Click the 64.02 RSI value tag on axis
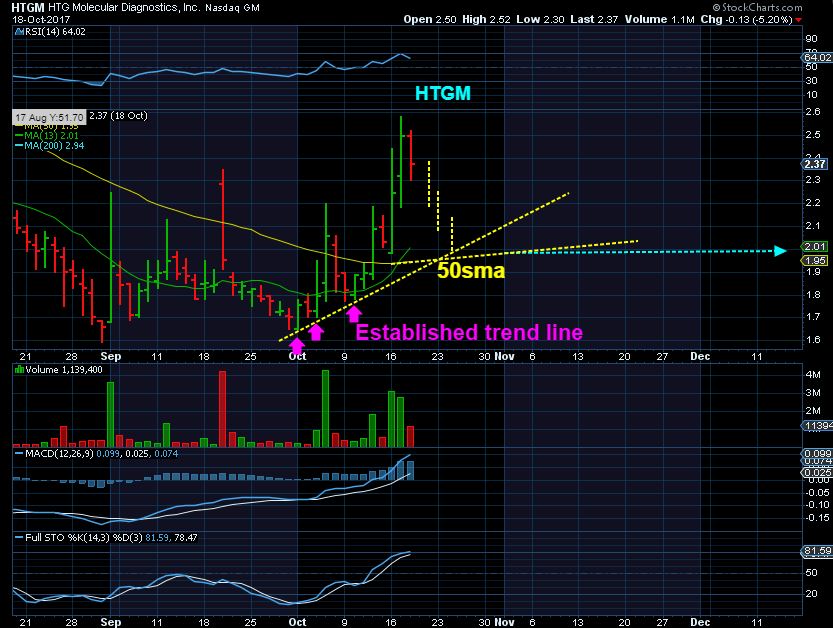This screenshot has height=628, width=833. (817, 57)
